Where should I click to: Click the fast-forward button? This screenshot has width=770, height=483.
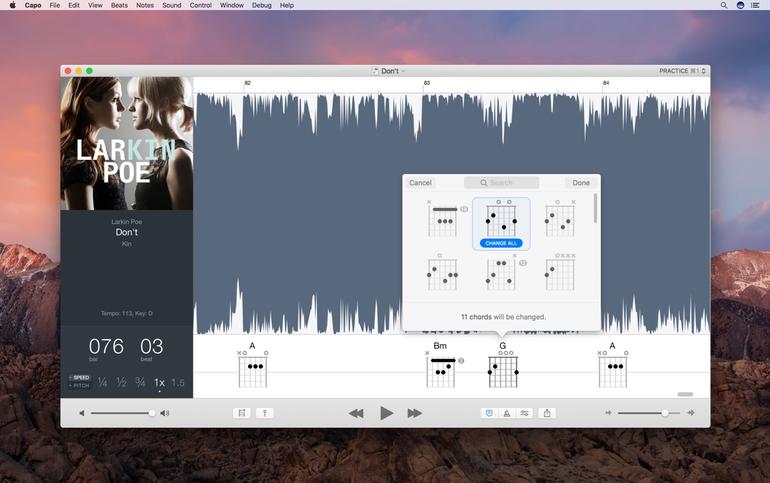point(414,413)
